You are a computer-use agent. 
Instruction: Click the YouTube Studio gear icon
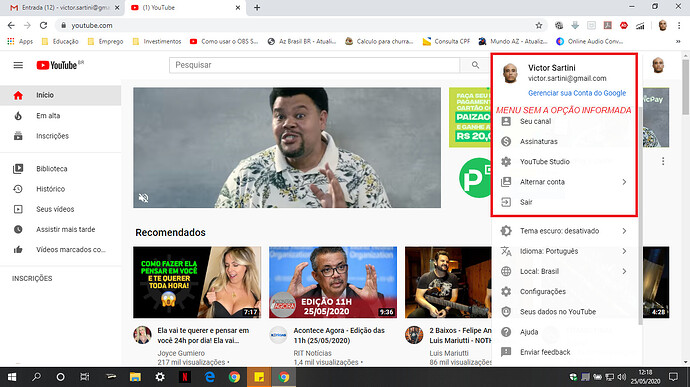click(x=506, y=162)
